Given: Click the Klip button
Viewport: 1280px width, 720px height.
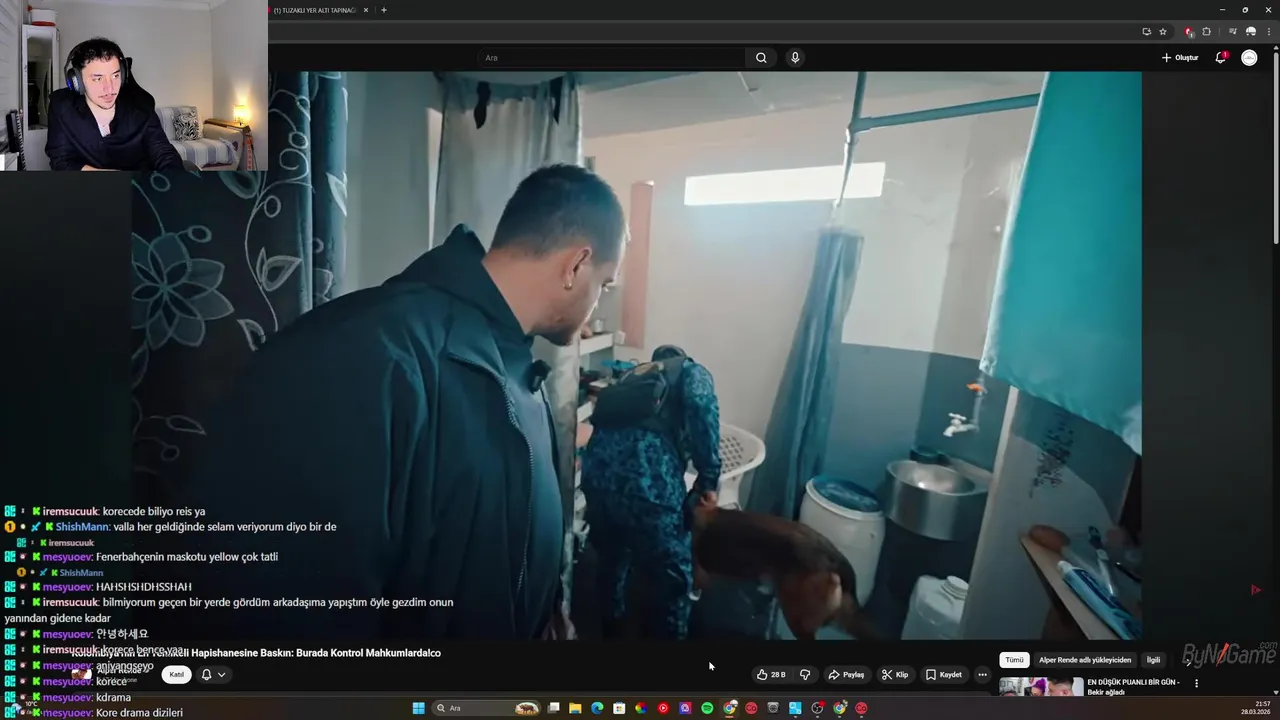Looking at the screenshot, I should pos(895,675).
